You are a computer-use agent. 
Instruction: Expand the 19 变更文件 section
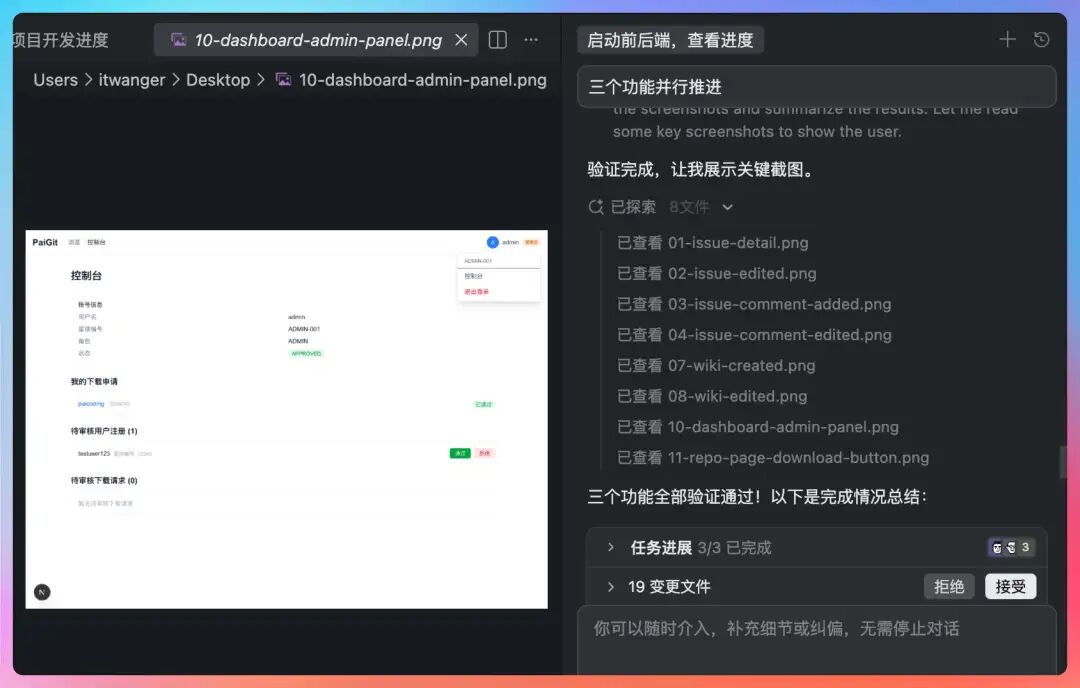click(611, 587)
